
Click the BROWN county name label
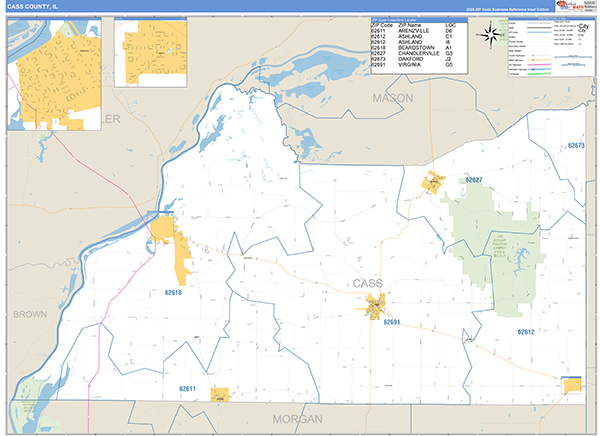coord(30,315)
